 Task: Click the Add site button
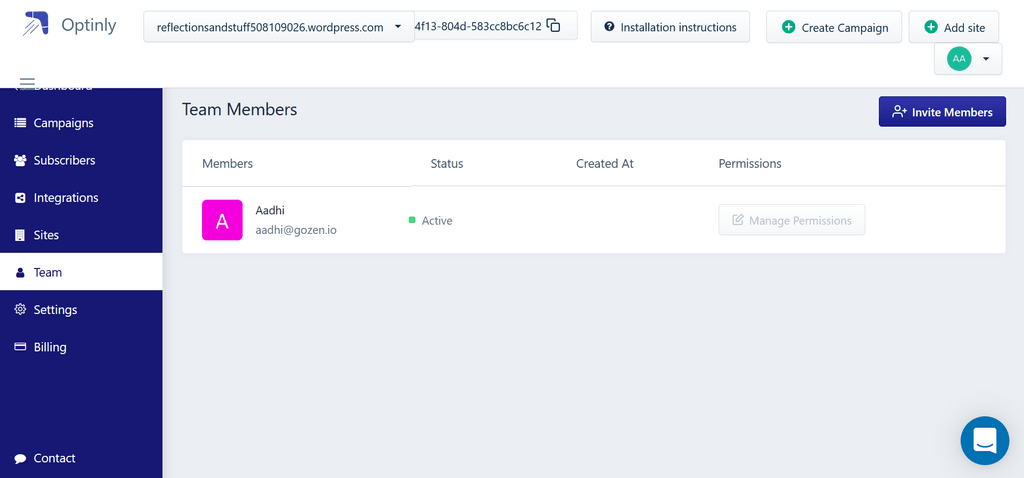click(x=953, y=27)
